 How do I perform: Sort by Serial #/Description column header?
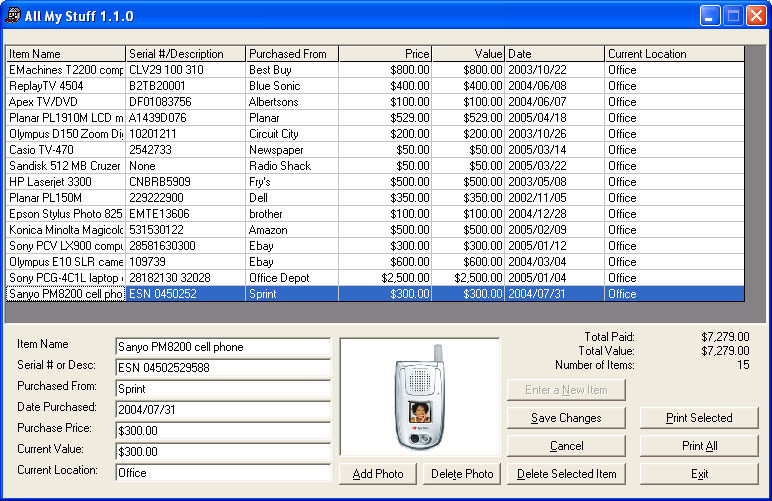click(186, 54)
